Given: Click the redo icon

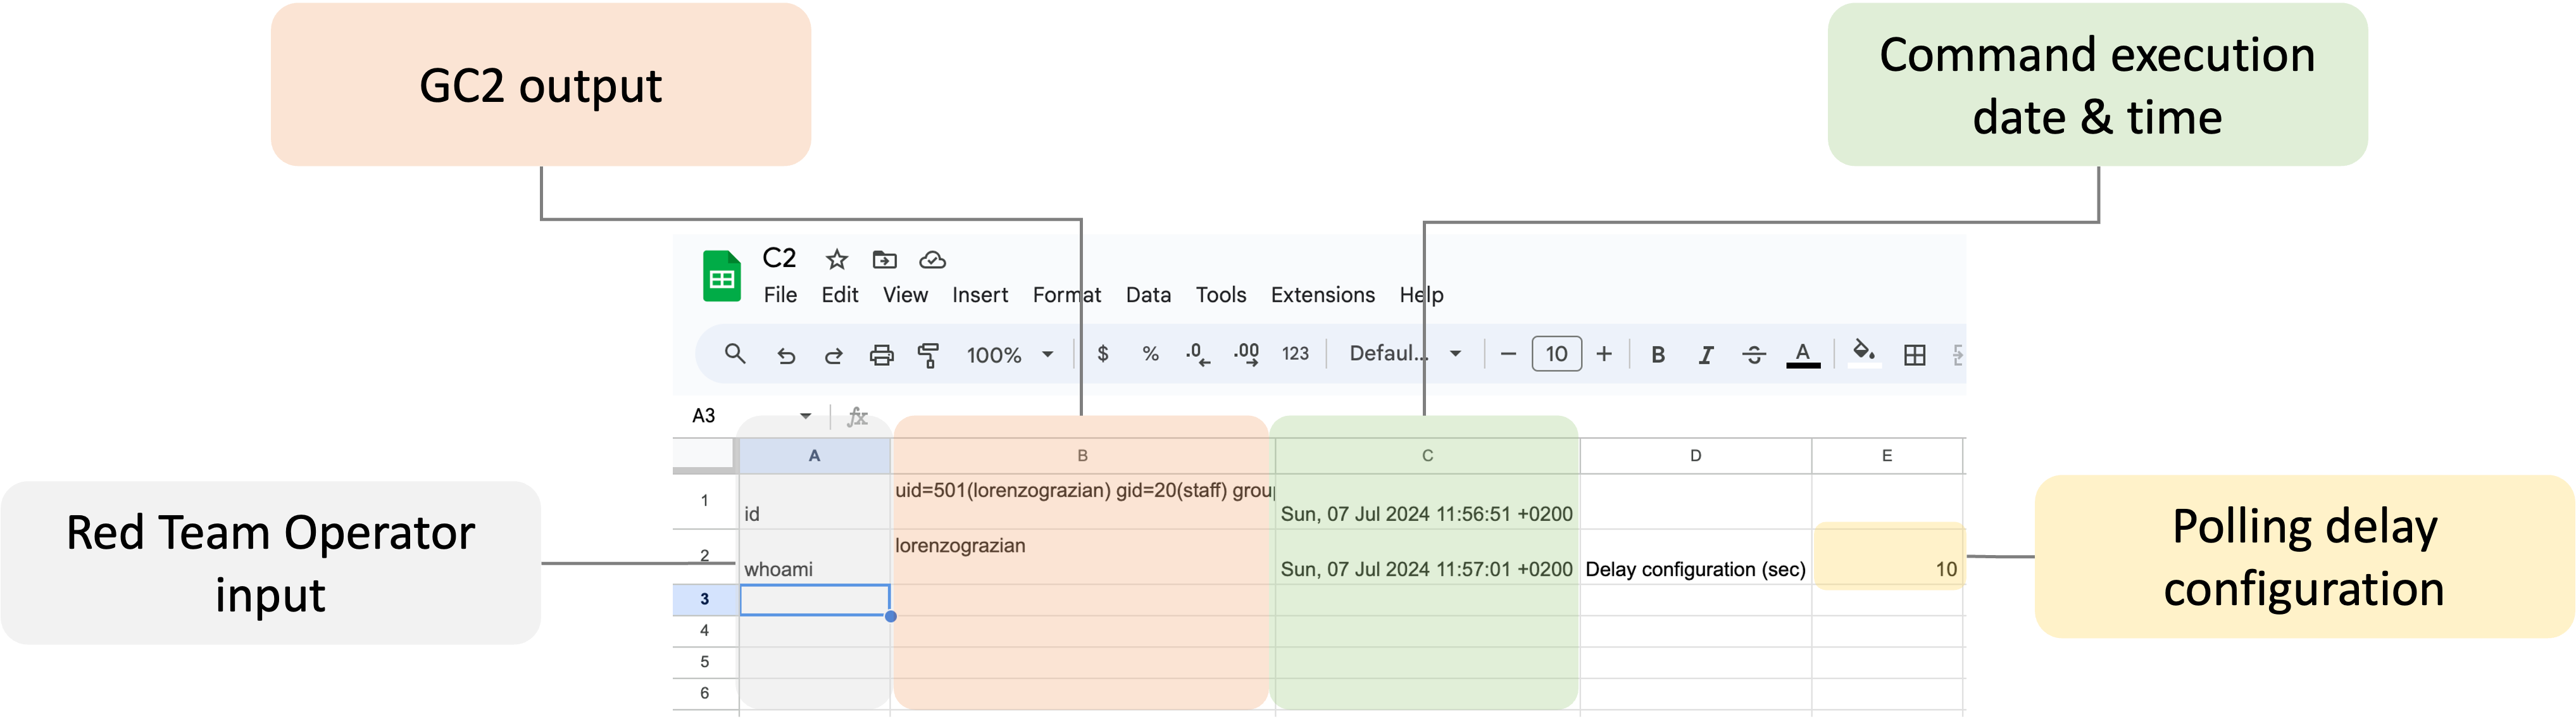Looking at the screenshot, I should (x=833, y=355).
